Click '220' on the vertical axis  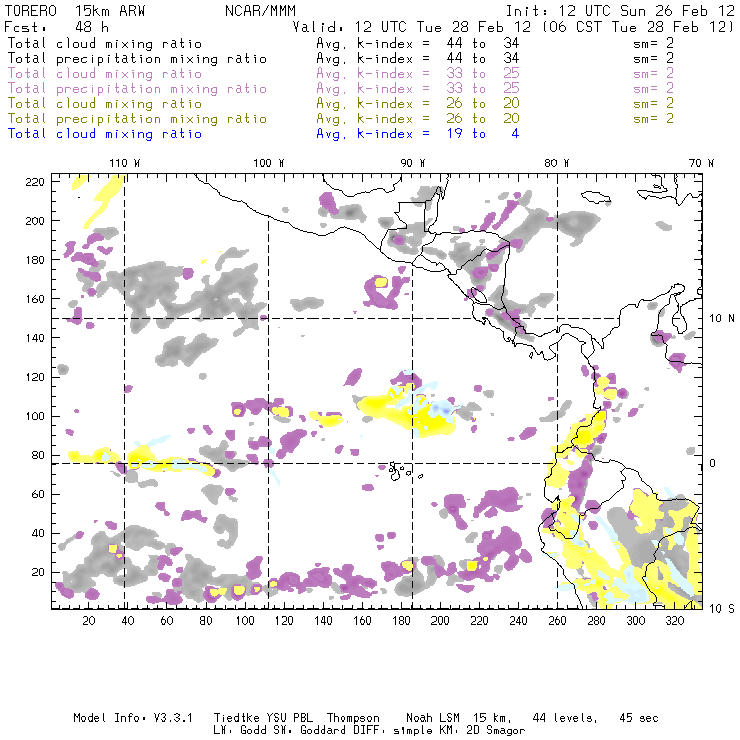35,182
